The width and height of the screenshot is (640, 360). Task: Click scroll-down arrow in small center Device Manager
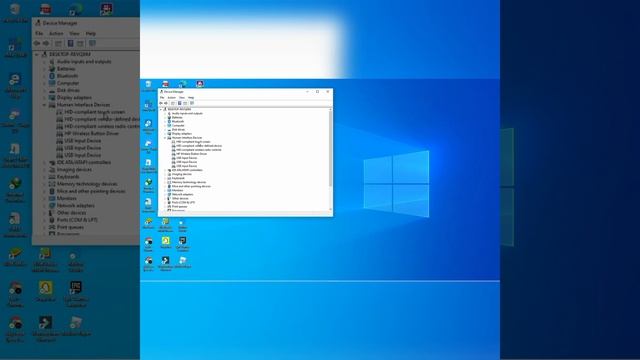331,209
